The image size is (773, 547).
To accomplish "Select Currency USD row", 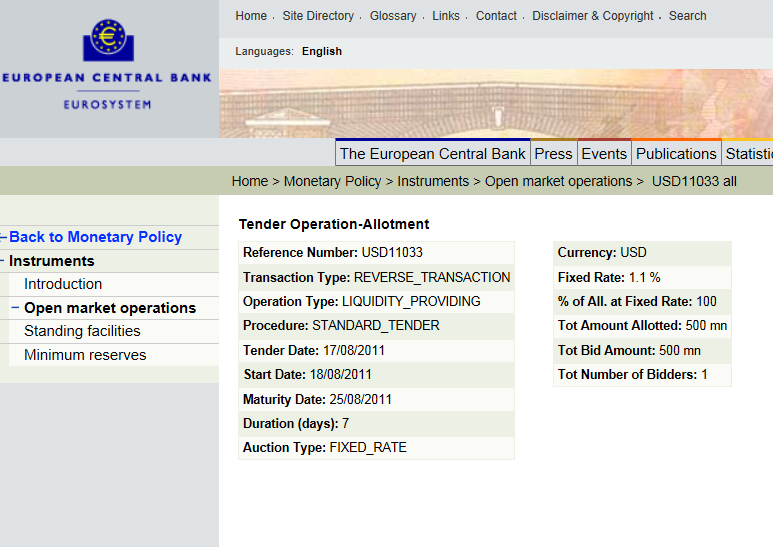I will click(642, 253).
